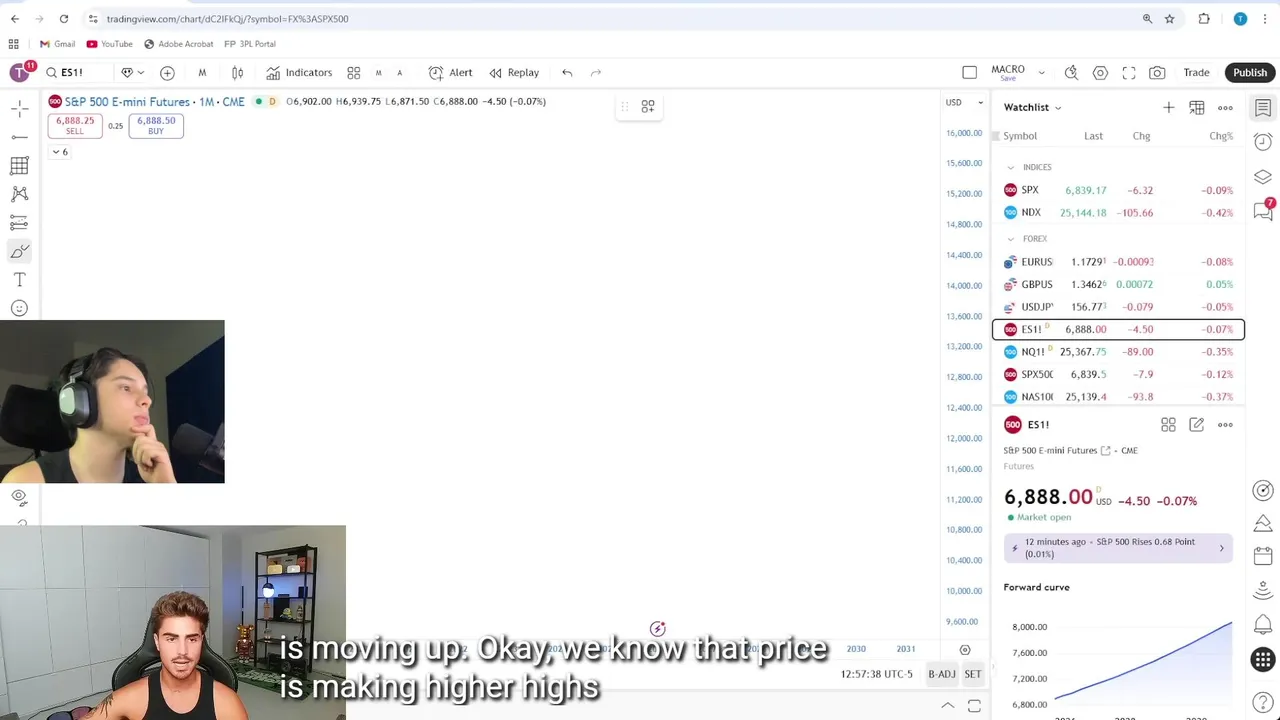Undo the last chart action
The image size is (1280, 720).
(567, 73)
